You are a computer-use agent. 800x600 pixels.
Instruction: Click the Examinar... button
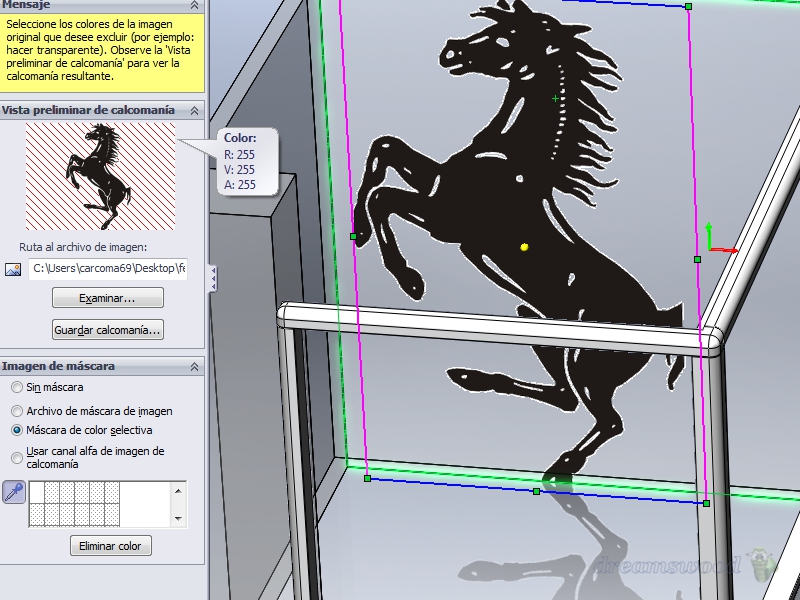tap(108, 298)
